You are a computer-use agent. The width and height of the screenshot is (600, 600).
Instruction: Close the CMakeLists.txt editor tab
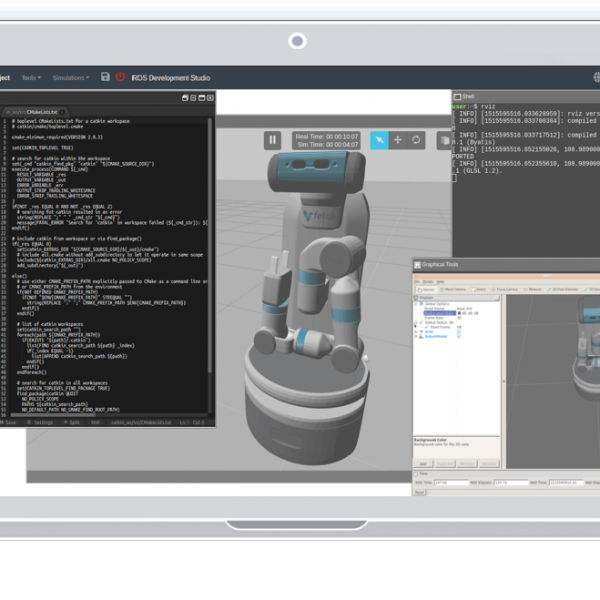(62, 112)
